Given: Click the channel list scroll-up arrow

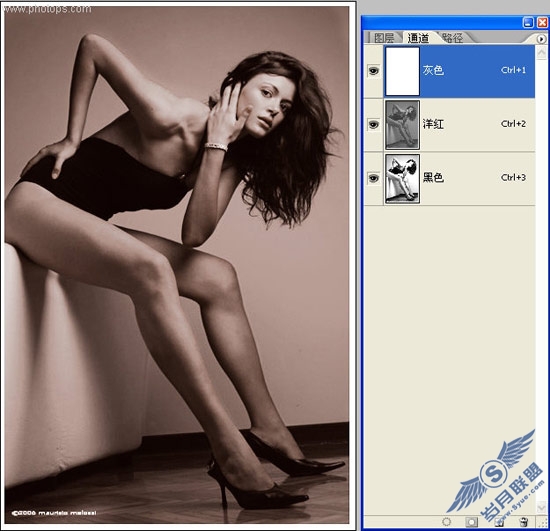Looking at the screenshot, I should click(541, 52).
